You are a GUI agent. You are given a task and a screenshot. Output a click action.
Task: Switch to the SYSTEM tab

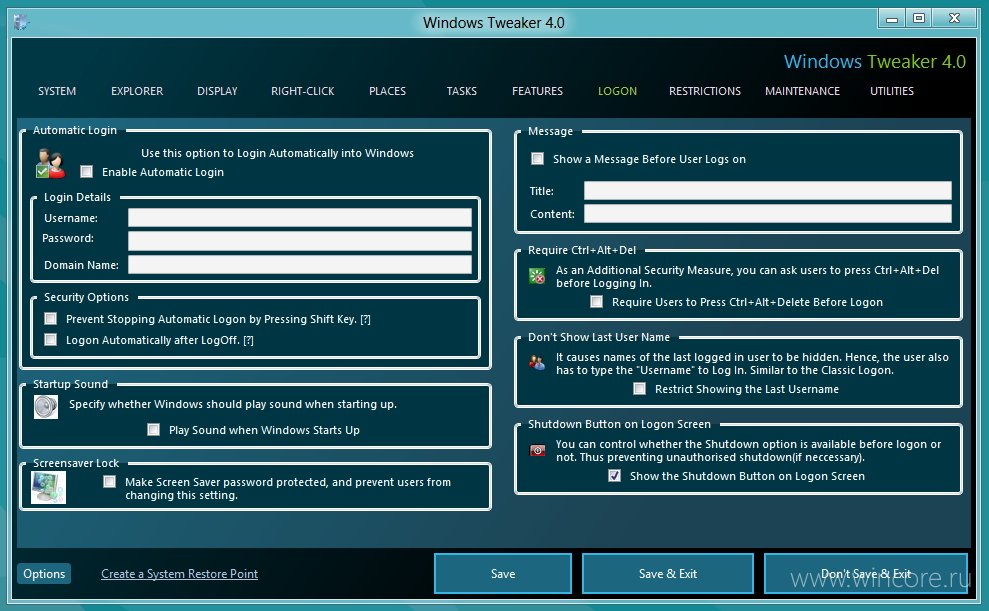tap(57, 91)
